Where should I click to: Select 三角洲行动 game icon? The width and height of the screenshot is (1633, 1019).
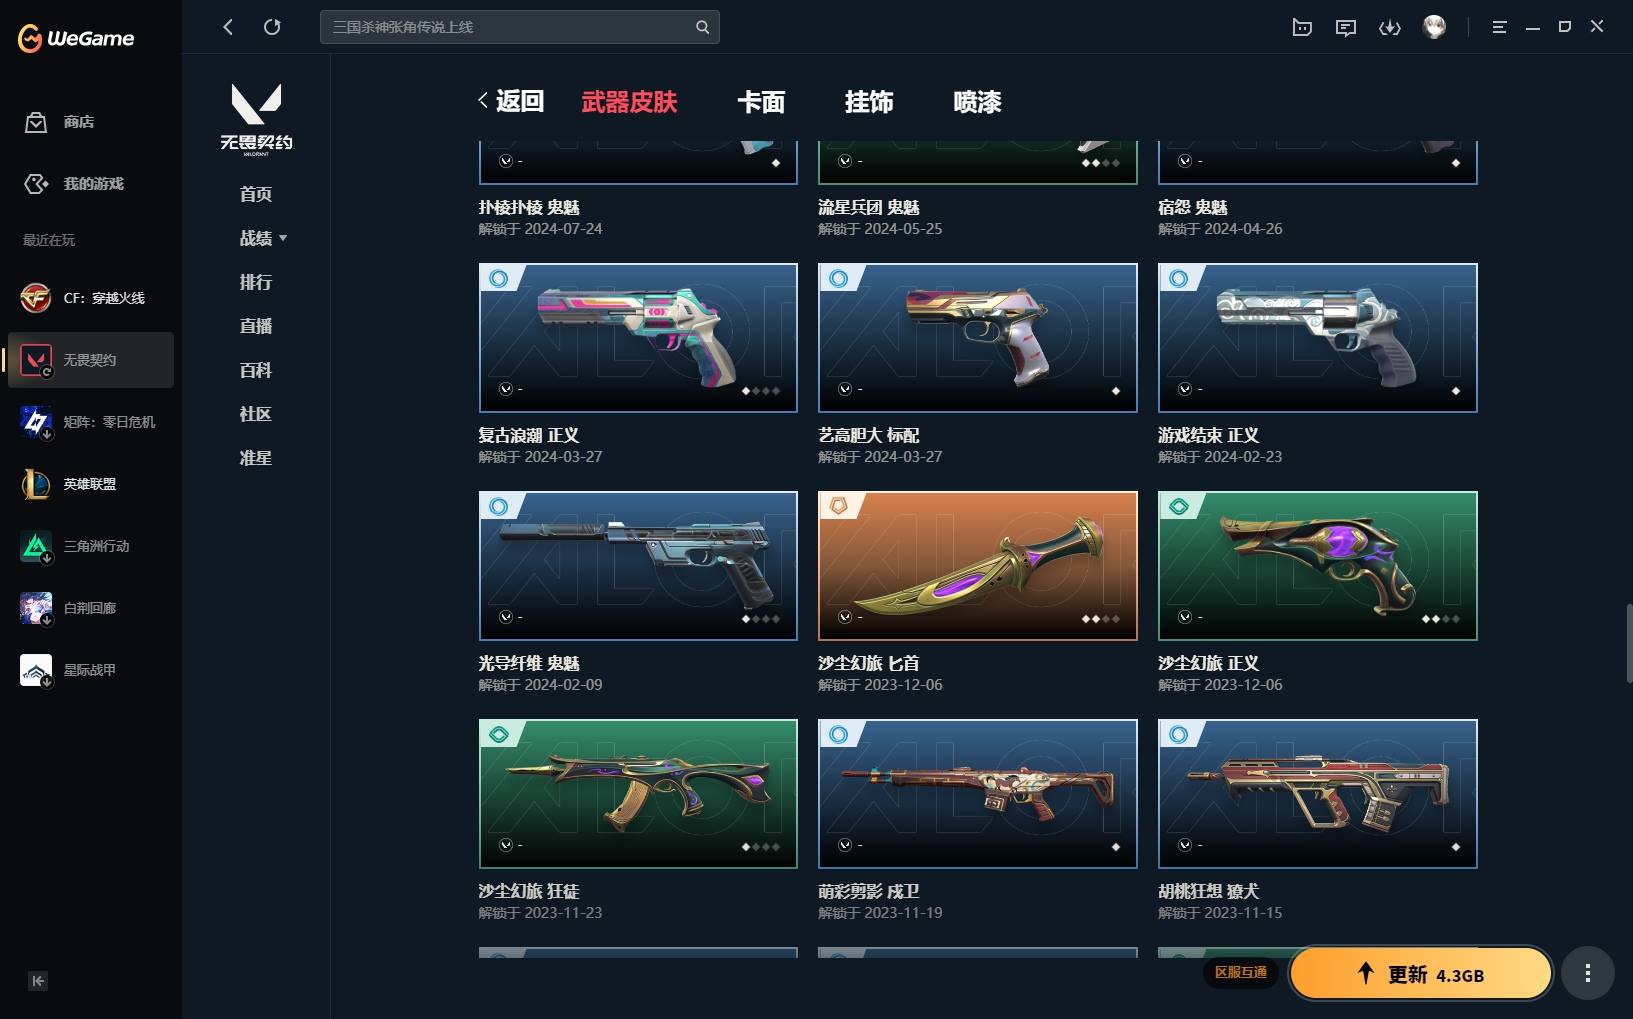36,546
